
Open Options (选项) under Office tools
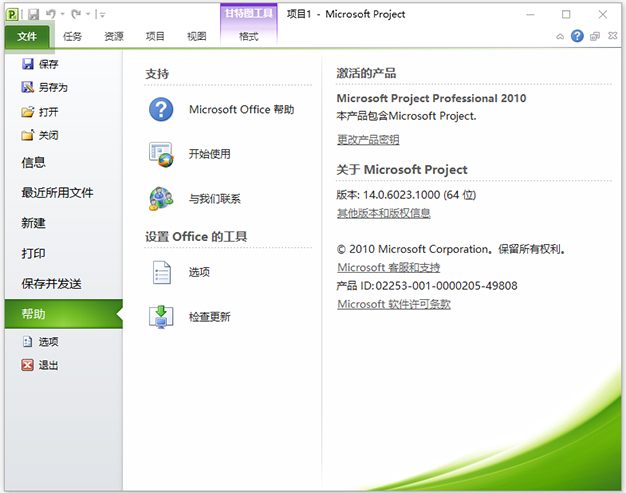161,272
